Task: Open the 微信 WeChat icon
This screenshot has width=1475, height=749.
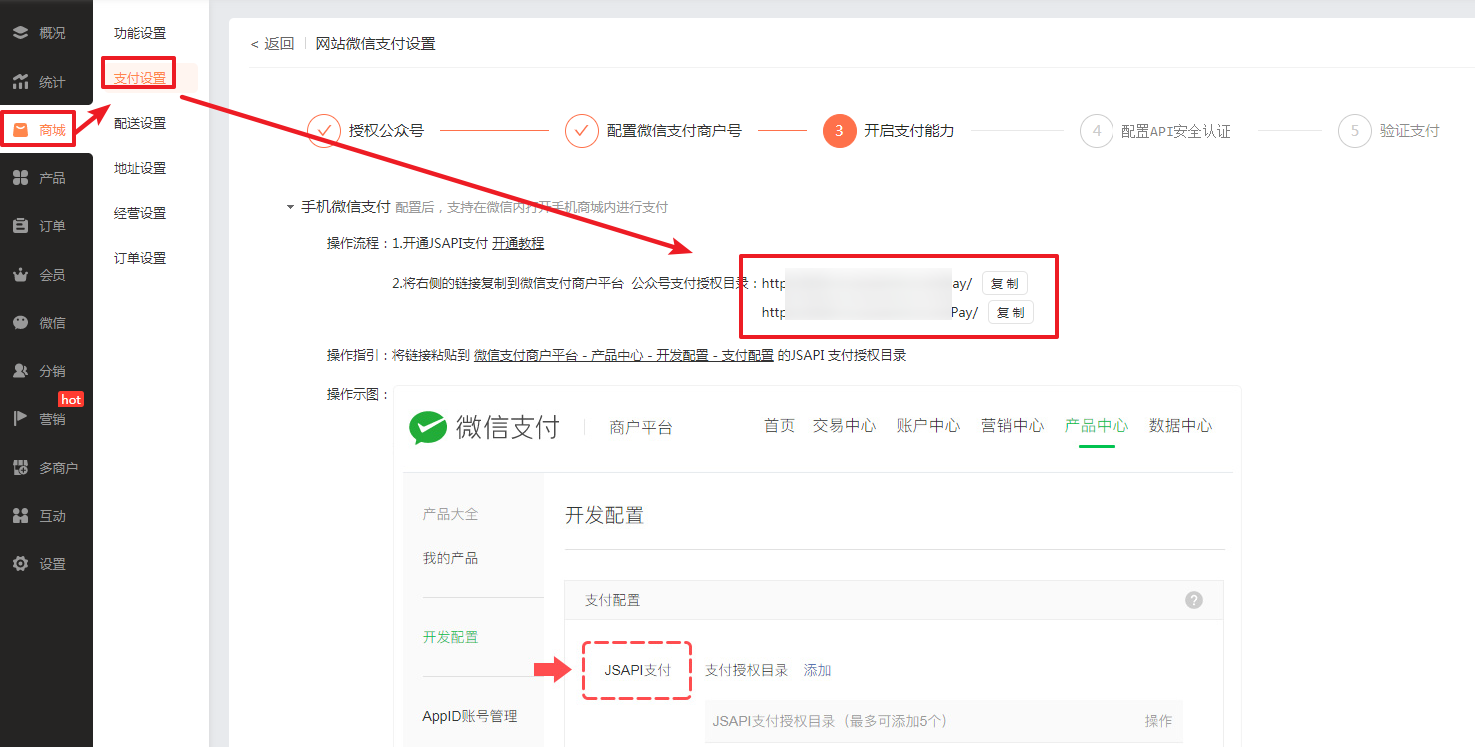Action: point(20,322)
